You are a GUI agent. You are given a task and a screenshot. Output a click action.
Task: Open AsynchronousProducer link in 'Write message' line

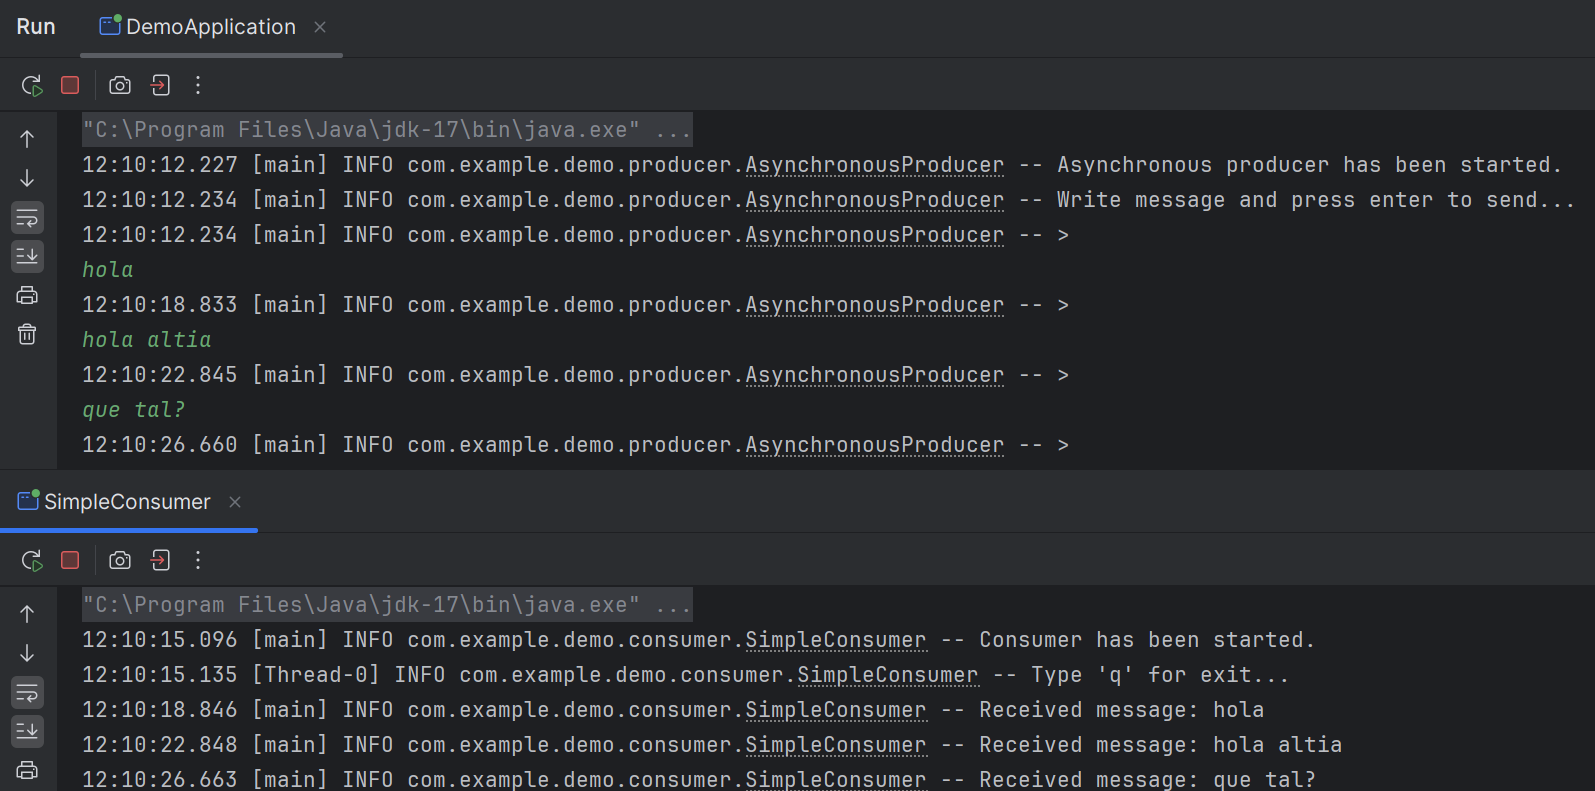pyautogui.click(x=875, y=200)
